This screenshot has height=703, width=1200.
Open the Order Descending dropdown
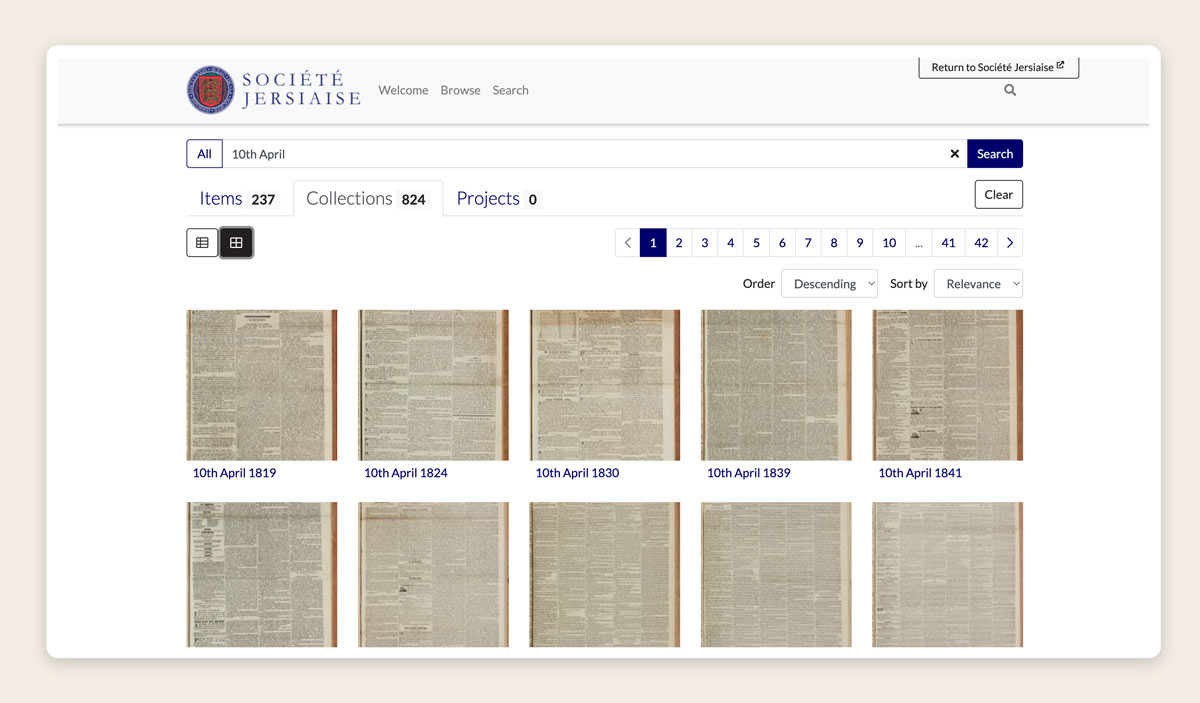click(829, 284)
